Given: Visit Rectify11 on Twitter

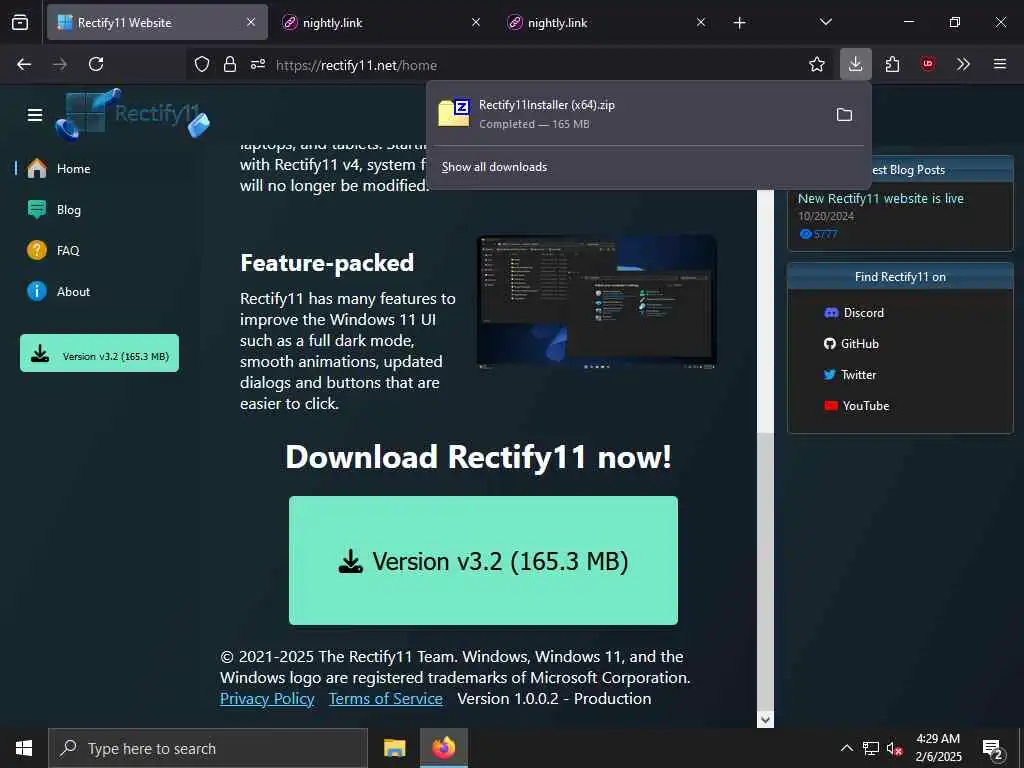Looking at the screenshot, I should coord(850,375).
